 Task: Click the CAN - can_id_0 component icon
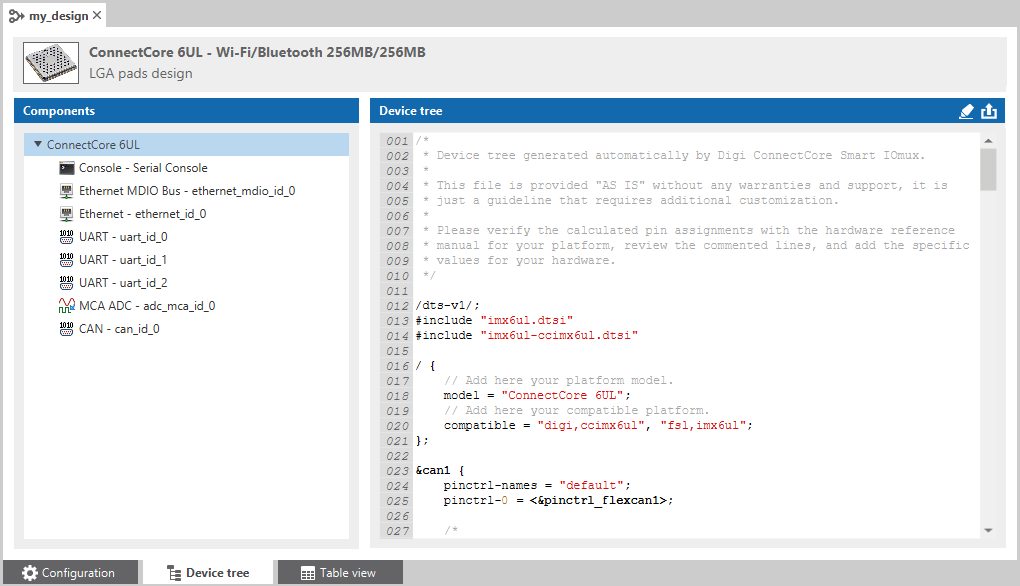pyautogui.click(x=67, y=328)
